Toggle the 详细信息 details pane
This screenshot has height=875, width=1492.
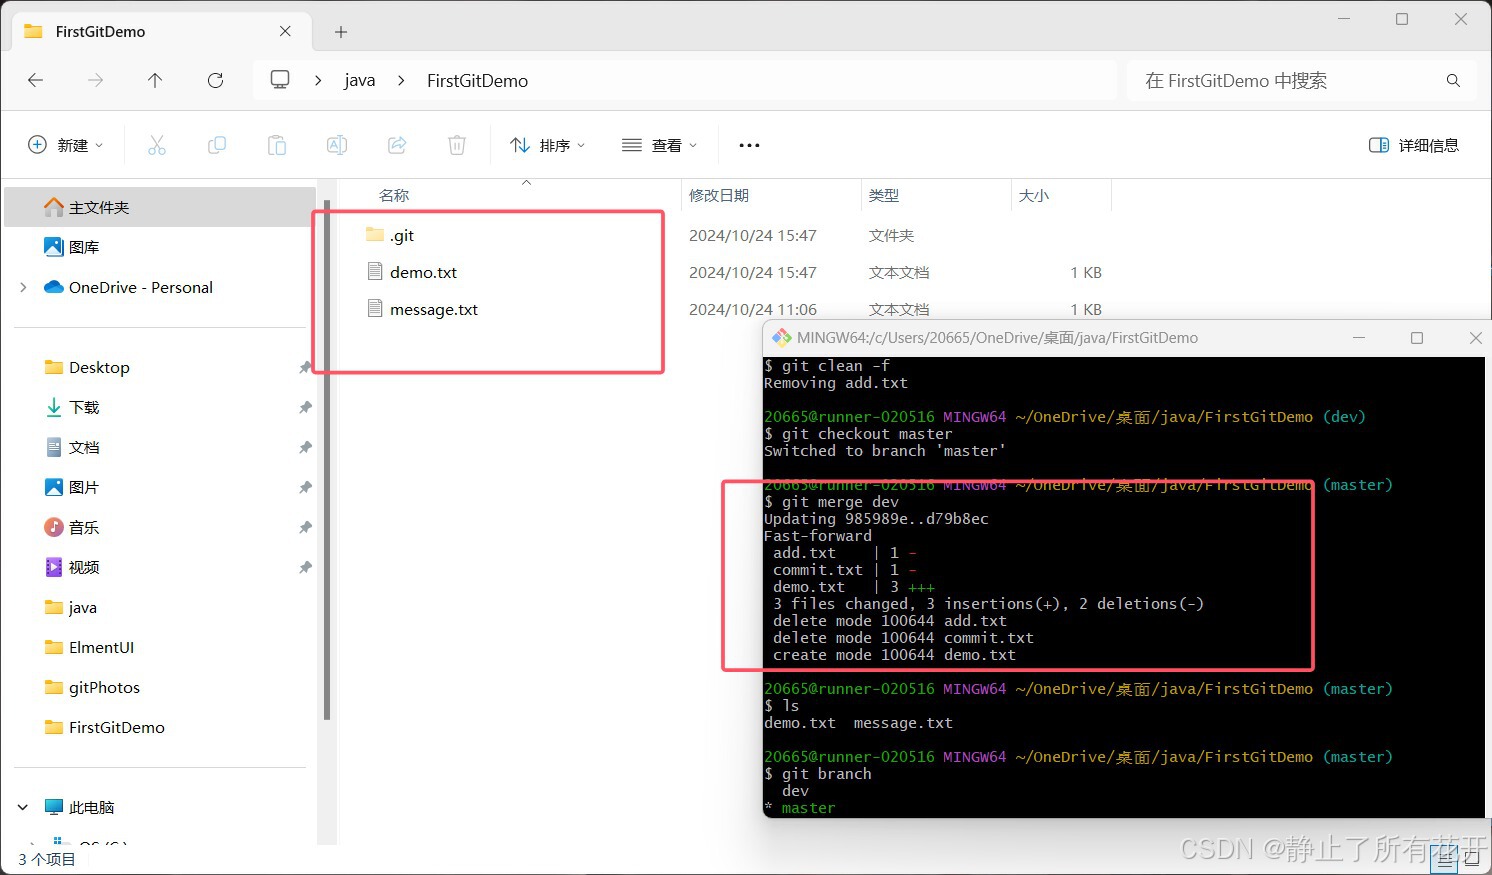(x=1413, y=145)
